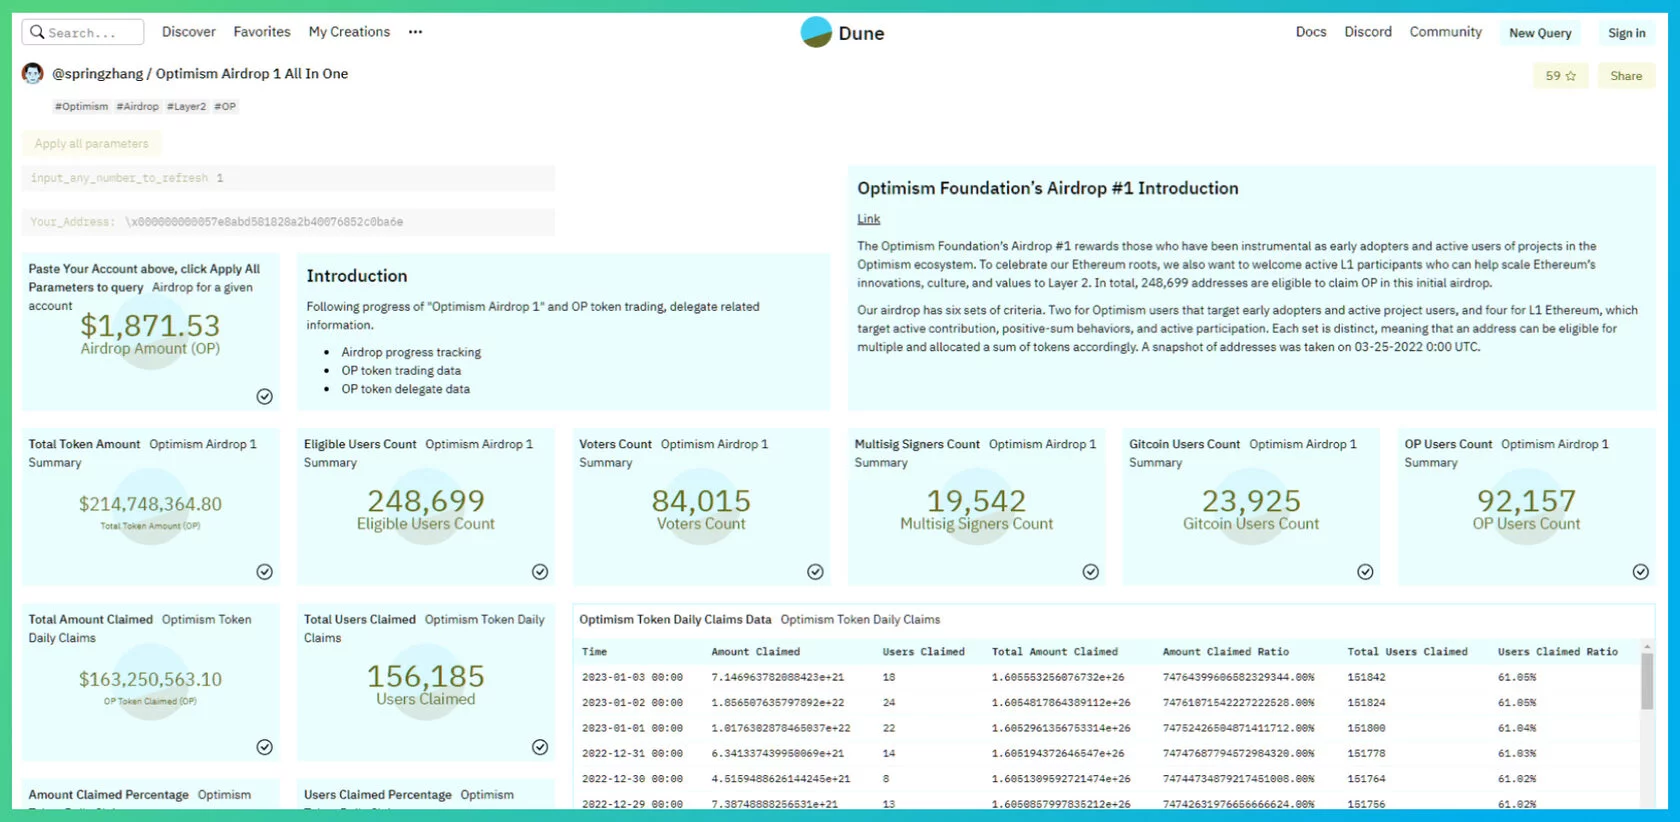Select the 2022-12-31 00:00 time cell

tap(632, 753)
